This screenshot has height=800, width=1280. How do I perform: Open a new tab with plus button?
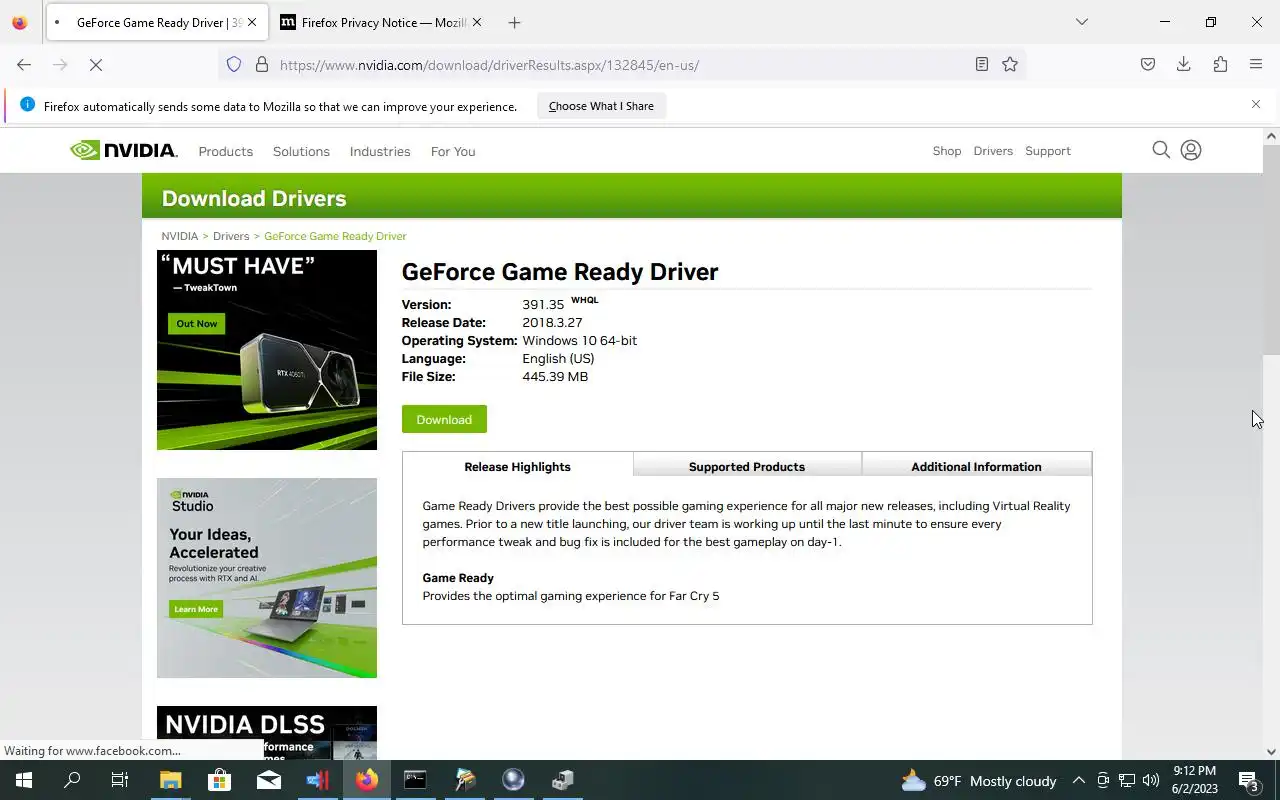pos(514,22)
